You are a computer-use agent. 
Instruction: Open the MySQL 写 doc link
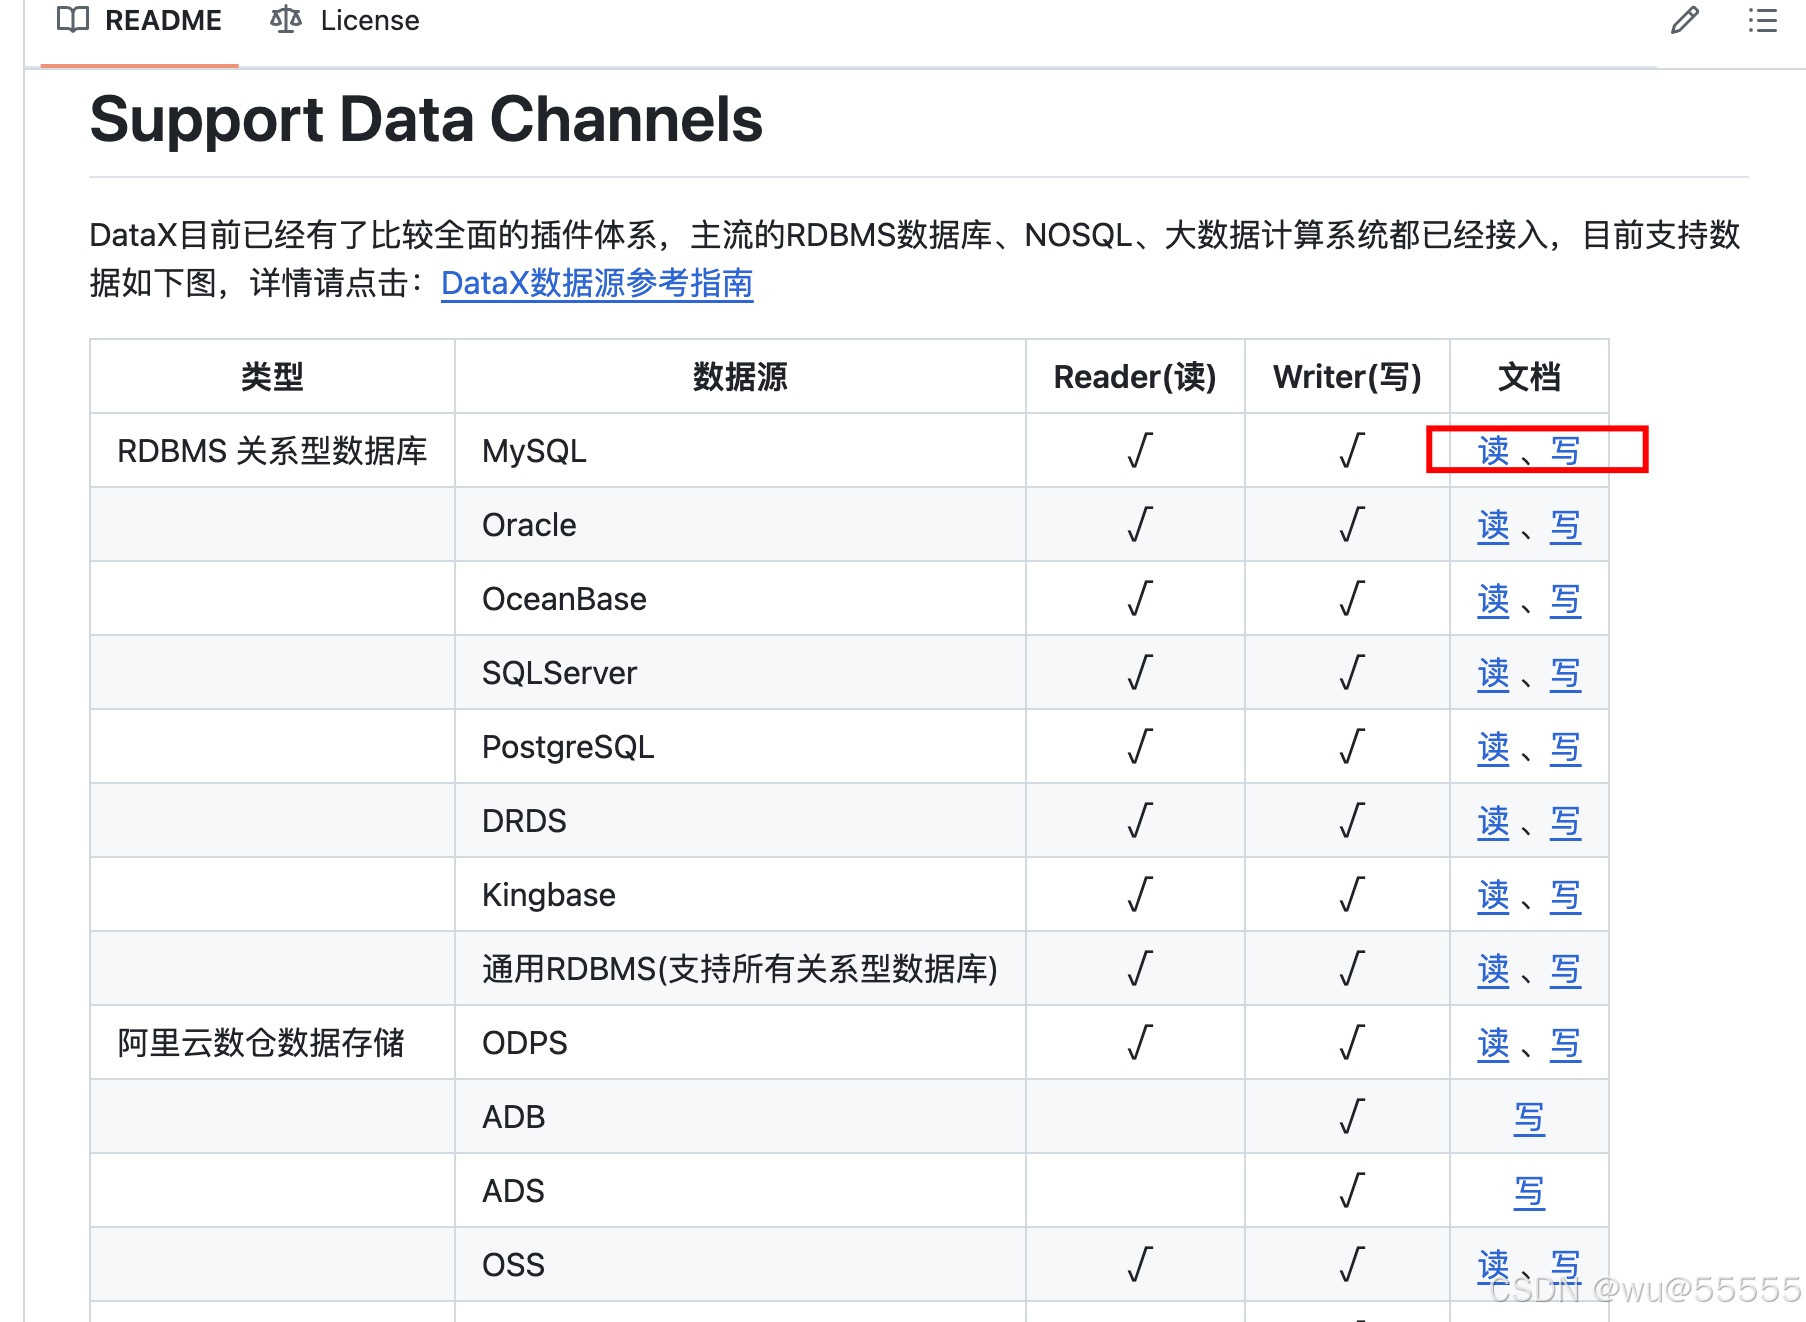tap(1566, 451)
